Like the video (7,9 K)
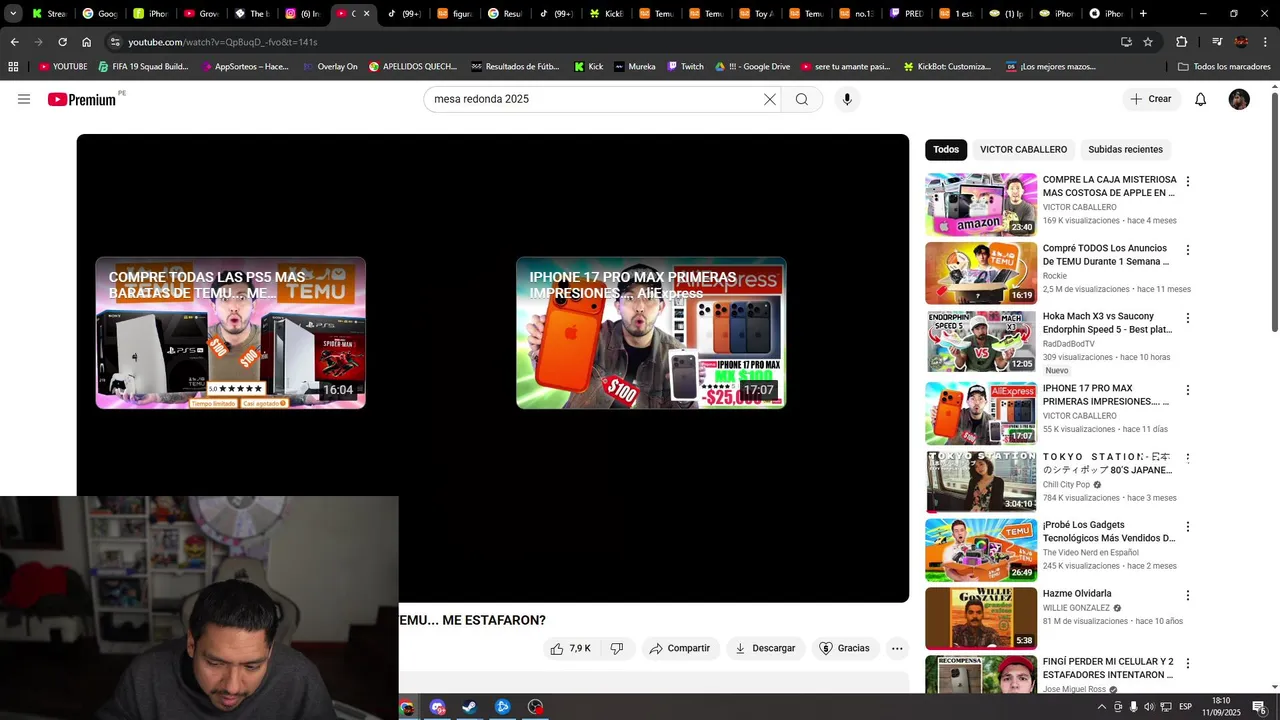Screen dimensions: 1280x720 [x=571, y=648]
